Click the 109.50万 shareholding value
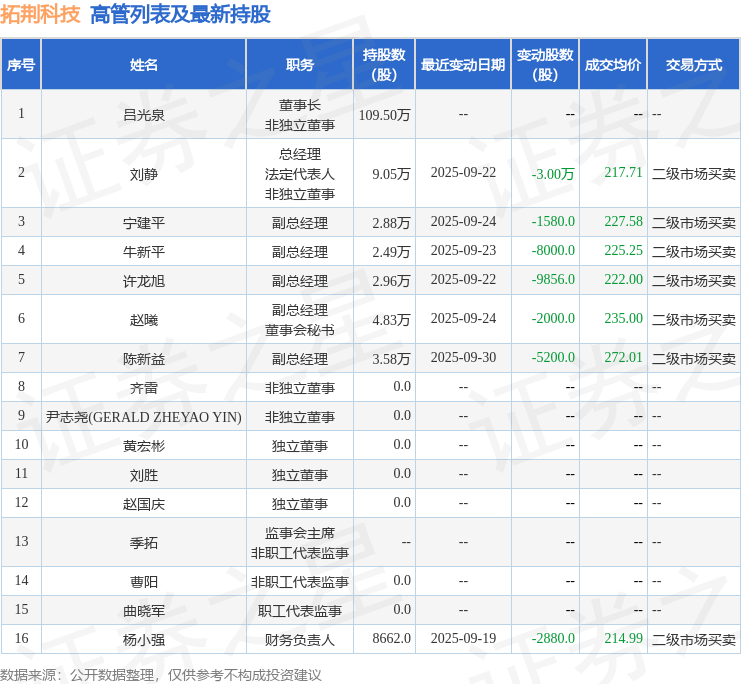 pyautogui.click(x=384, y=115)
